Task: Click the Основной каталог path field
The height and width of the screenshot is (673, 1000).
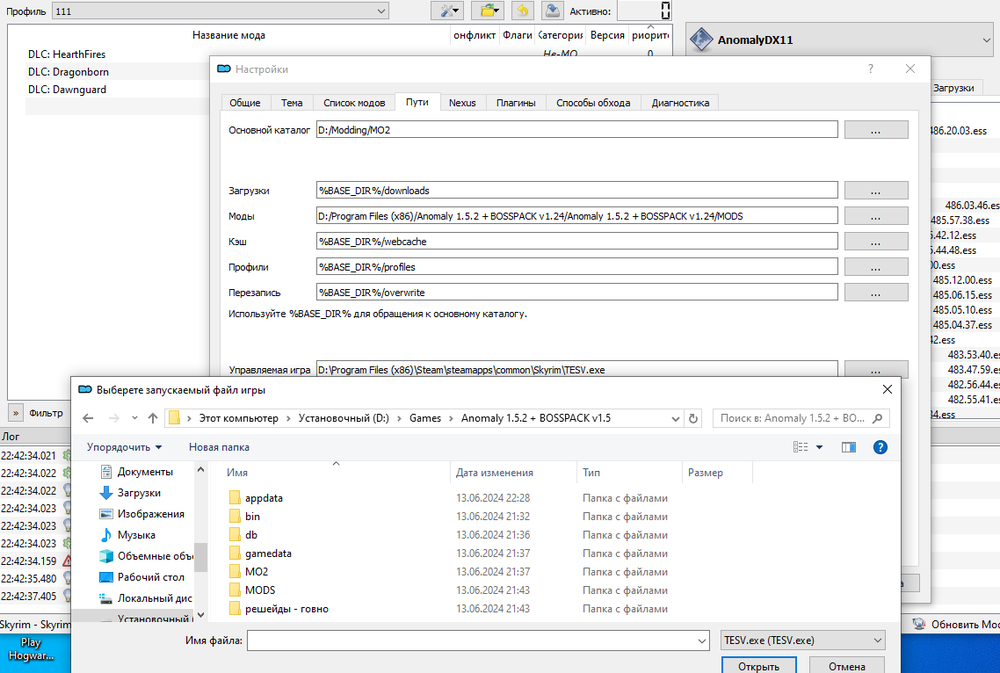Action: click(x=577, y=130)
